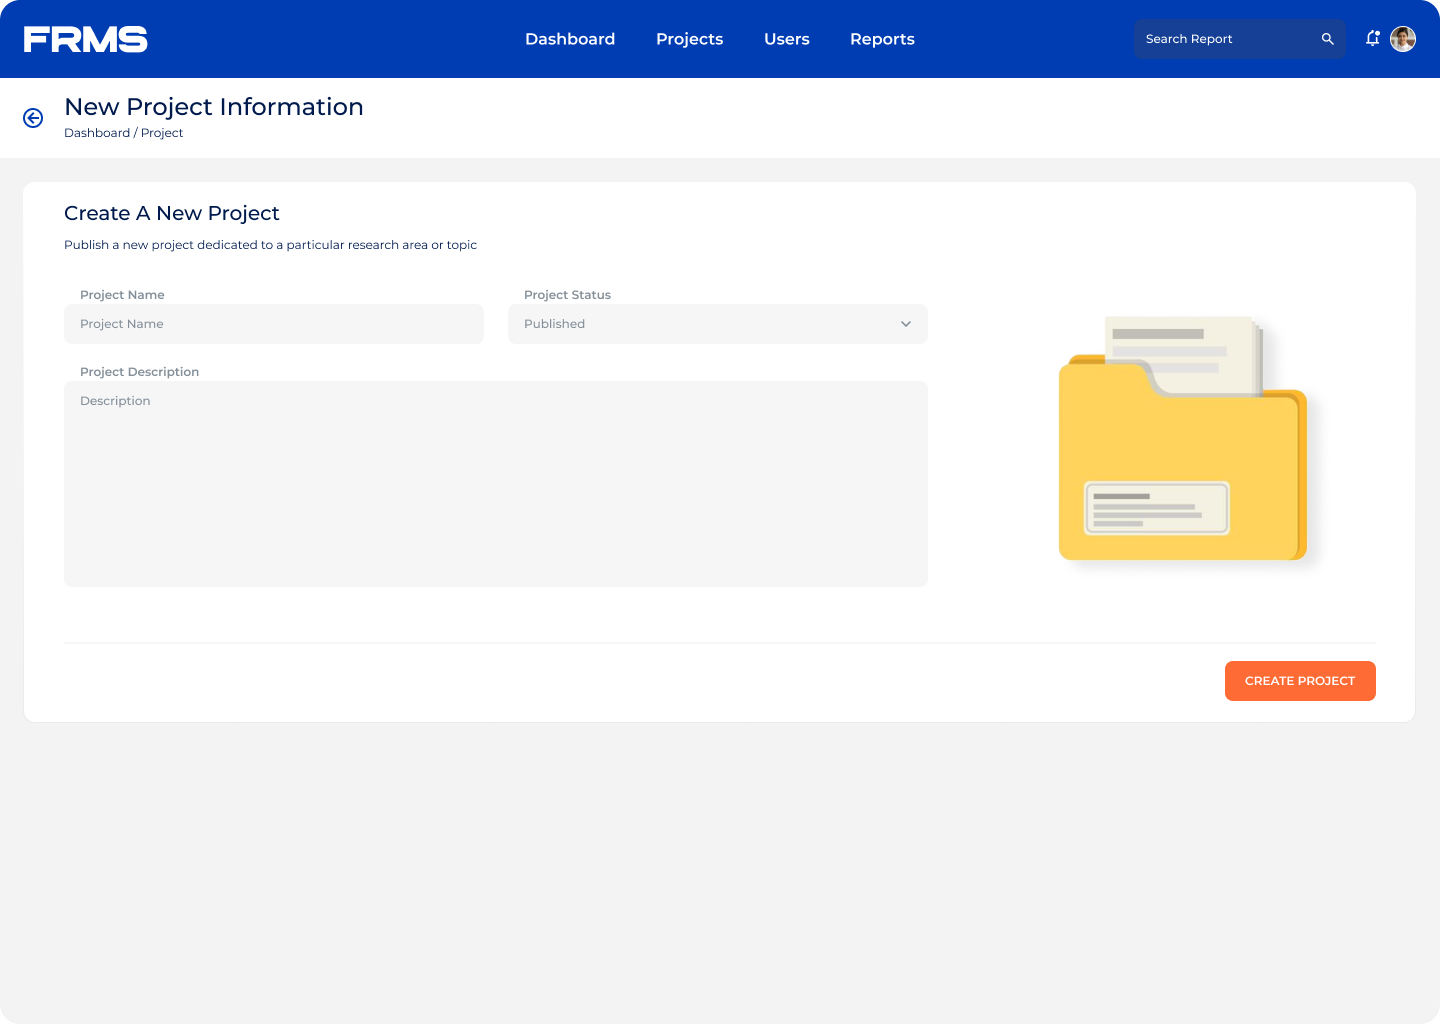
Task: Click the Project Description field label
Action: [x=139, y=372]
